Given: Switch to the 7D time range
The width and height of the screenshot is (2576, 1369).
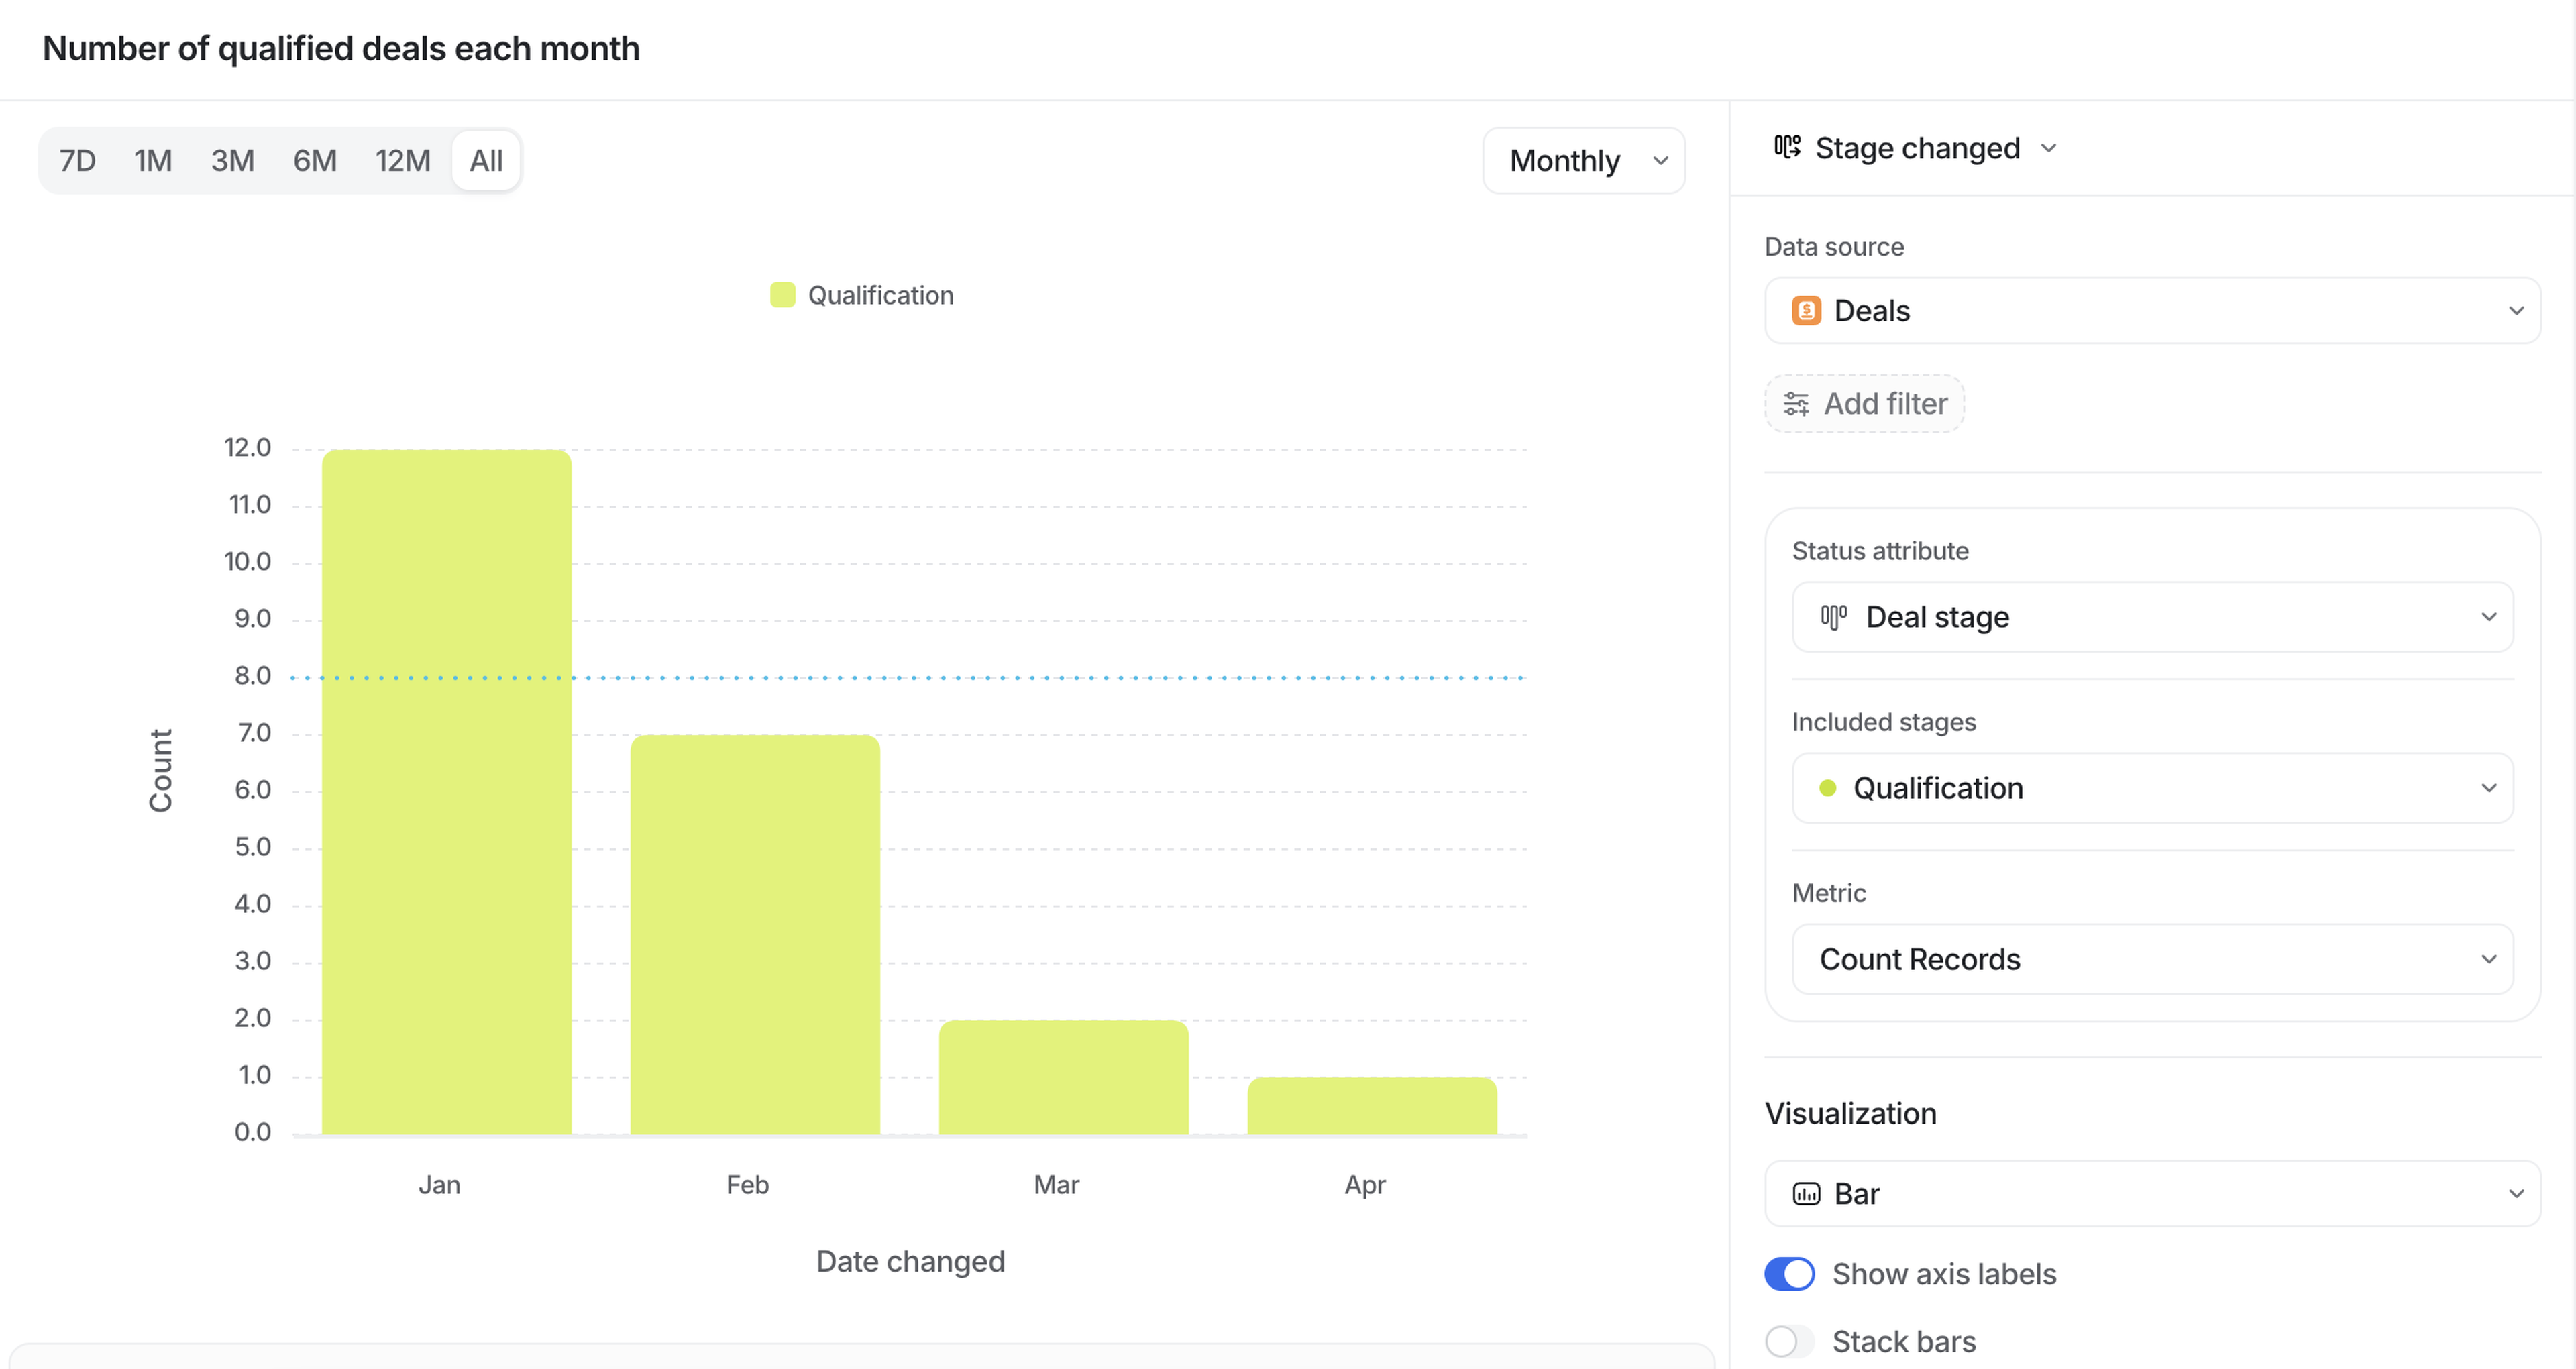Looking at the screenshot, I should (77, 161).
